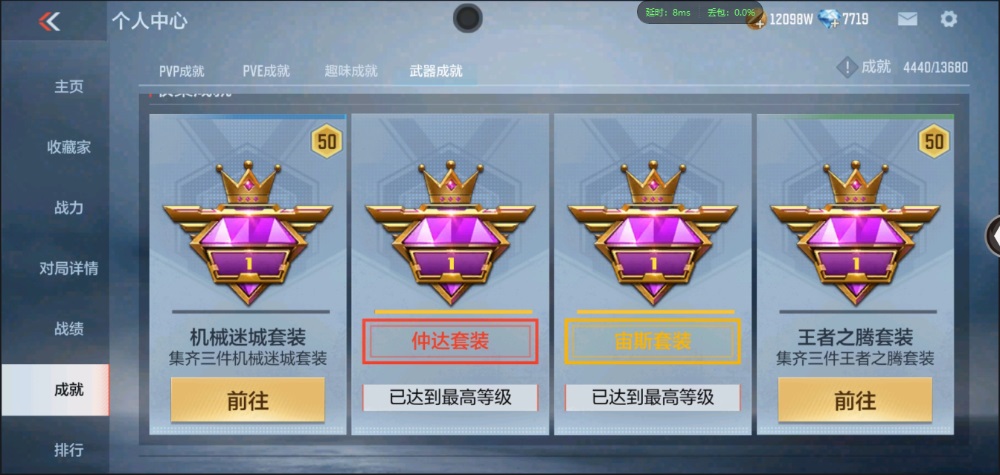Click 前往 under 王者之腾套装
The height and width of the screenshot is (475, 1000).
click(x=855, y=400)
